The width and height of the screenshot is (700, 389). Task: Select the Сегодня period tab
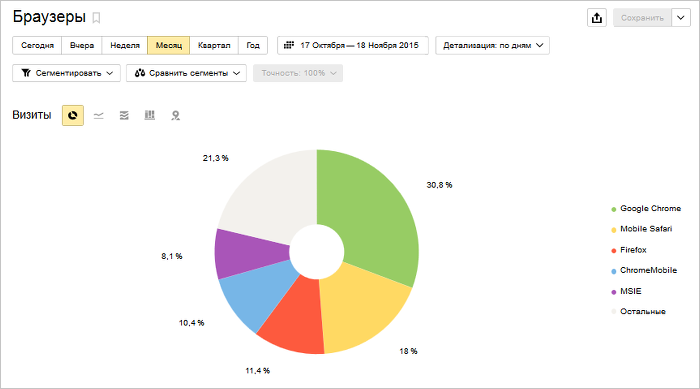coord(37,46)
